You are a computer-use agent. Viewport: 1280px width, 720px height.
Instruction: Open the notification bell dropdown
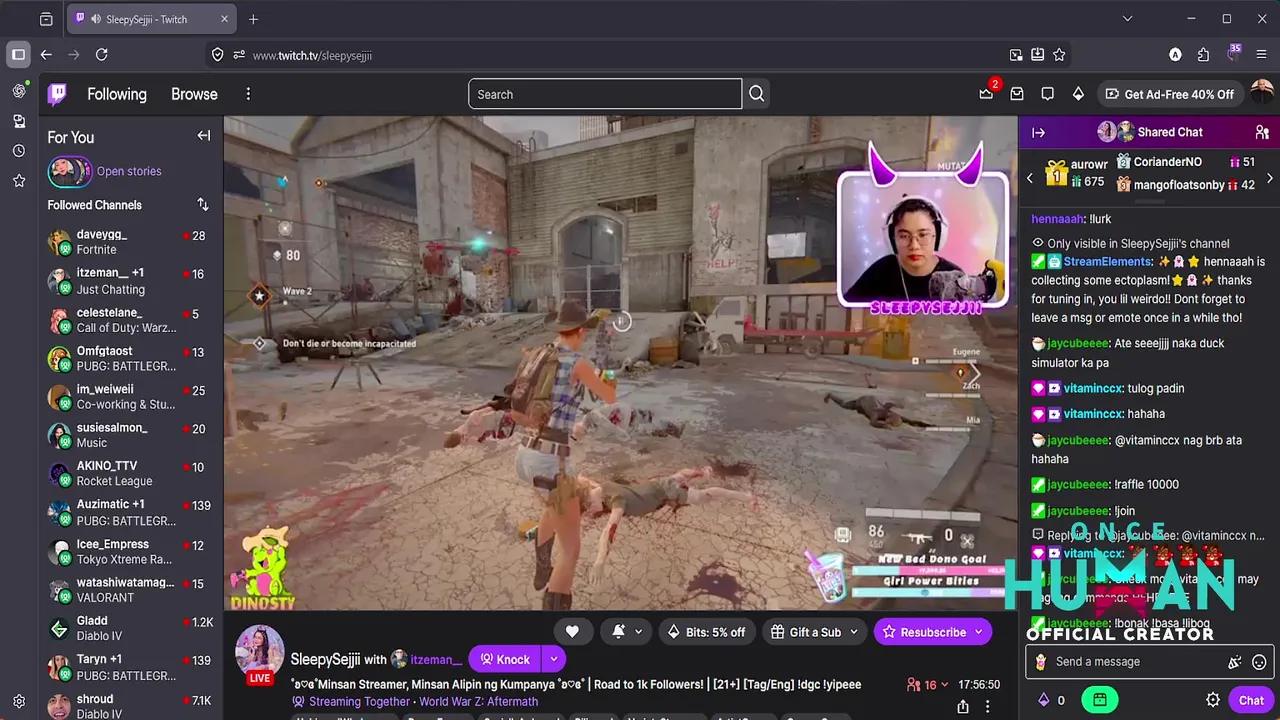(626, 632)
